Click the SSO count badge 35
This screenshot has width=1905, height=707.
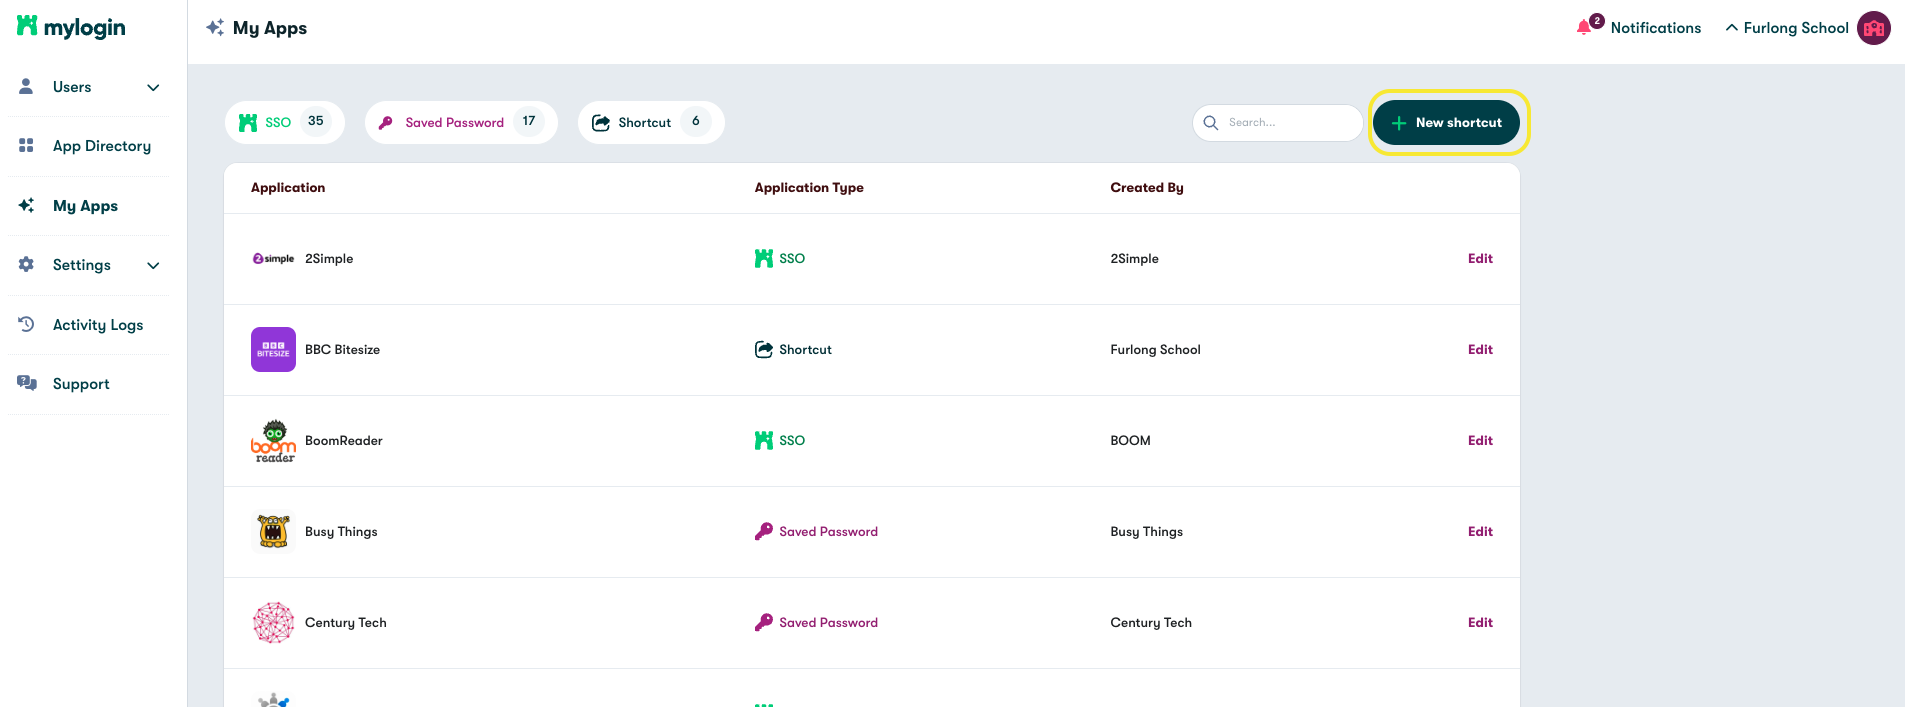click(x=316, y=121)
